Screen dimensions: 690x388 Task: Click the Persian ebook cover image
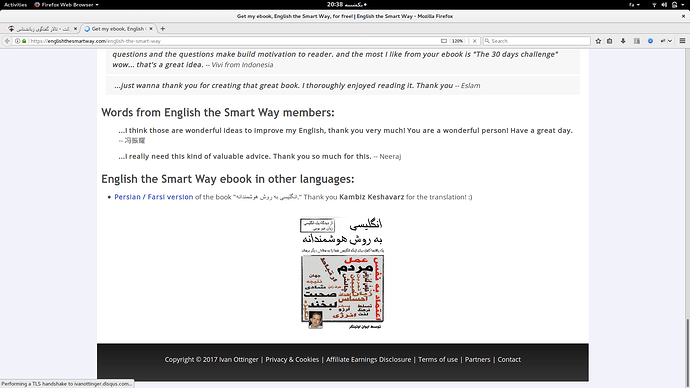pos(342,273)
